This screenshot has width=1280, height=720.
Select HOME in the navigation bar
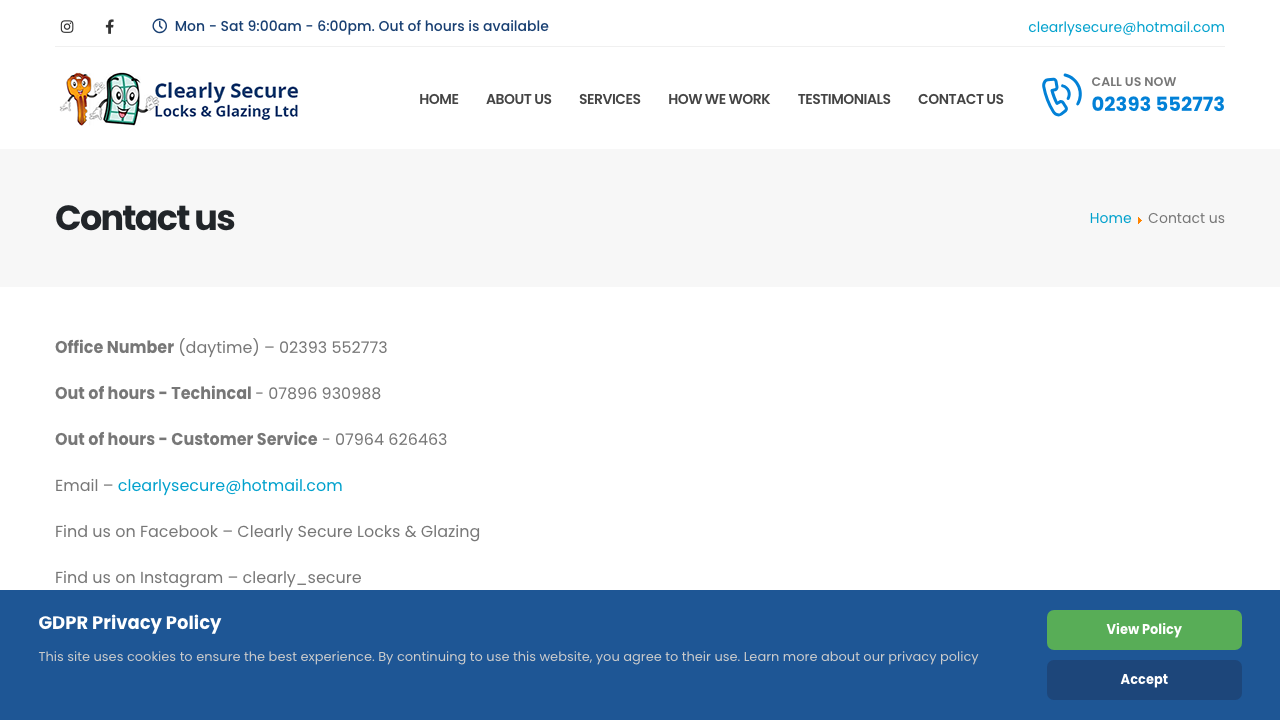(438, 98)
